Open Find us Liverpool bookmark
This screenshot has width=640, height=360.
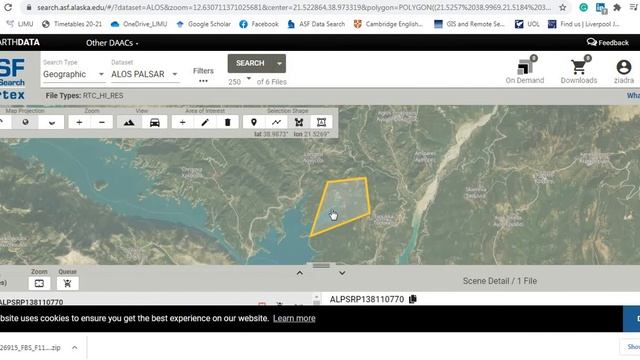[584, 24]
